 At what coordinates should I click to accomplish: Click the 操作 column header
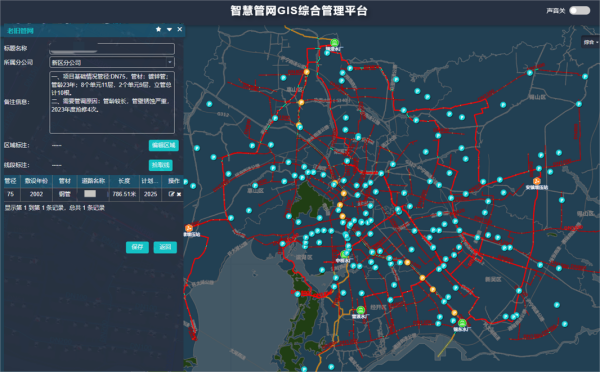(174, 181)
